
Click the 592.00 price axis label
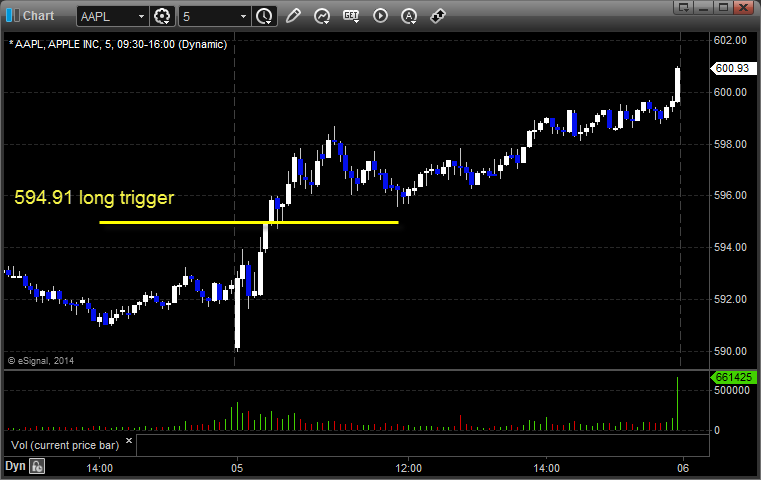tap(730, 299)
